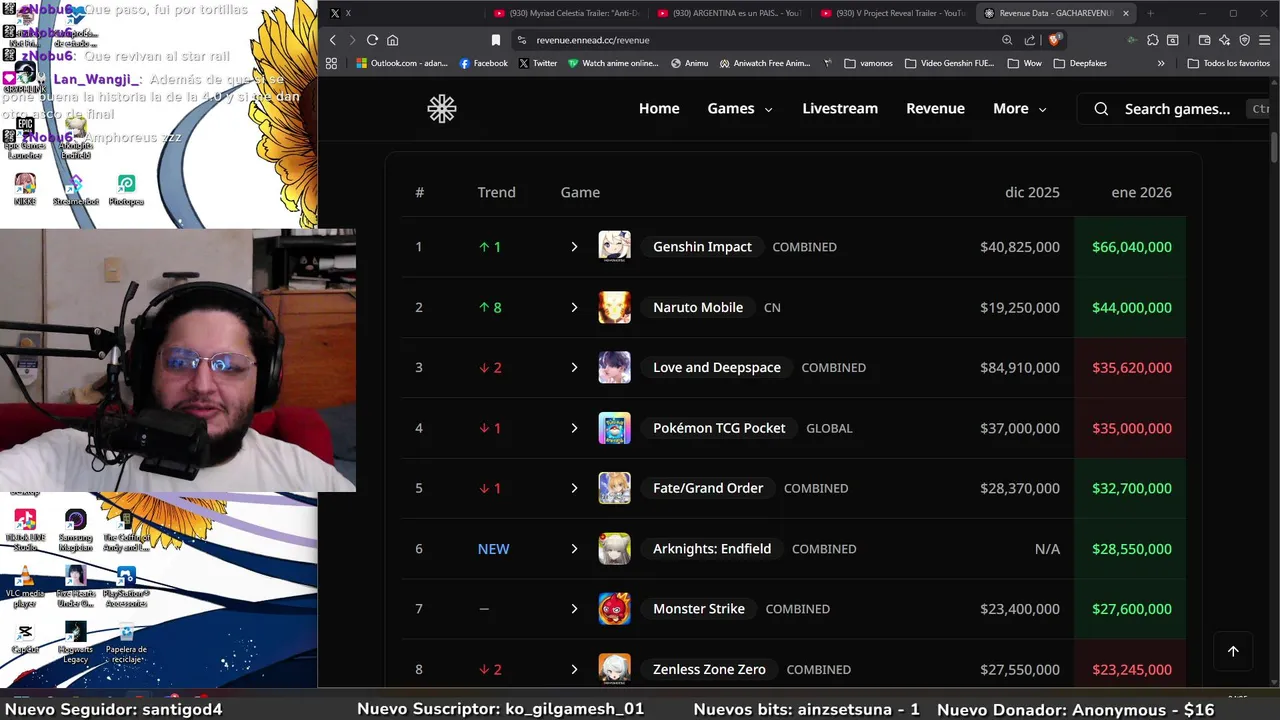Click the $66,040,000 Genshin Impact revenue cell
Image resolution: width=1280 pixels, height=720 pixels.
(x=1131, y=247)
